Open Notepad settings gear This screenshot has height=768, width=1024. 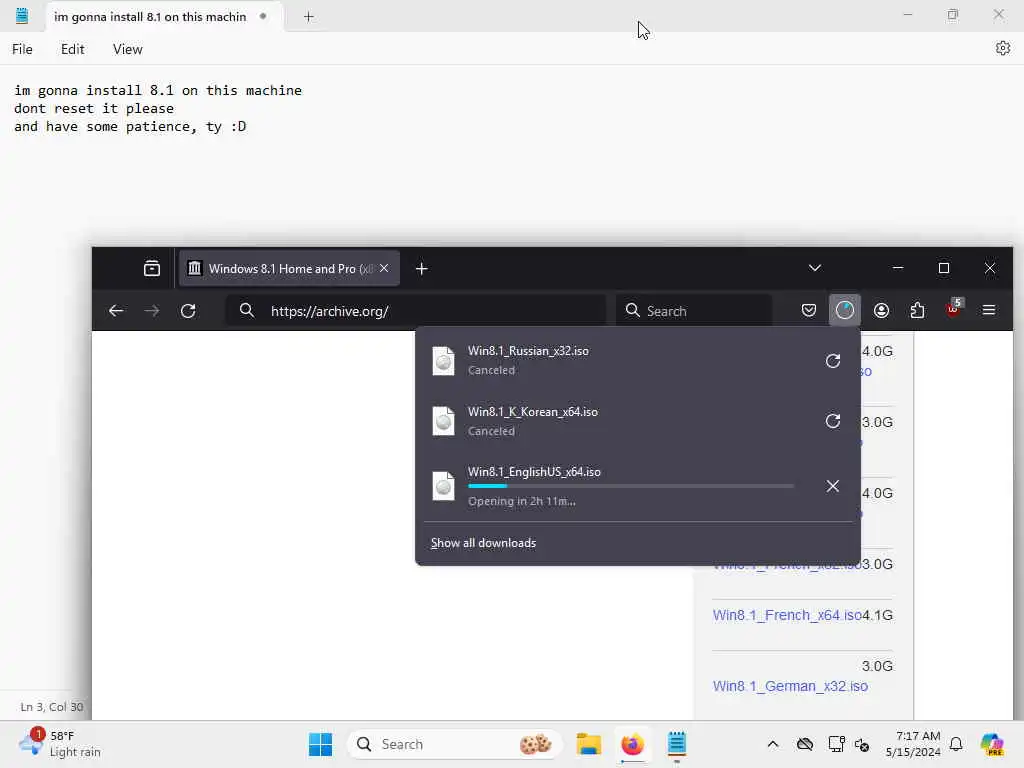1002,48
